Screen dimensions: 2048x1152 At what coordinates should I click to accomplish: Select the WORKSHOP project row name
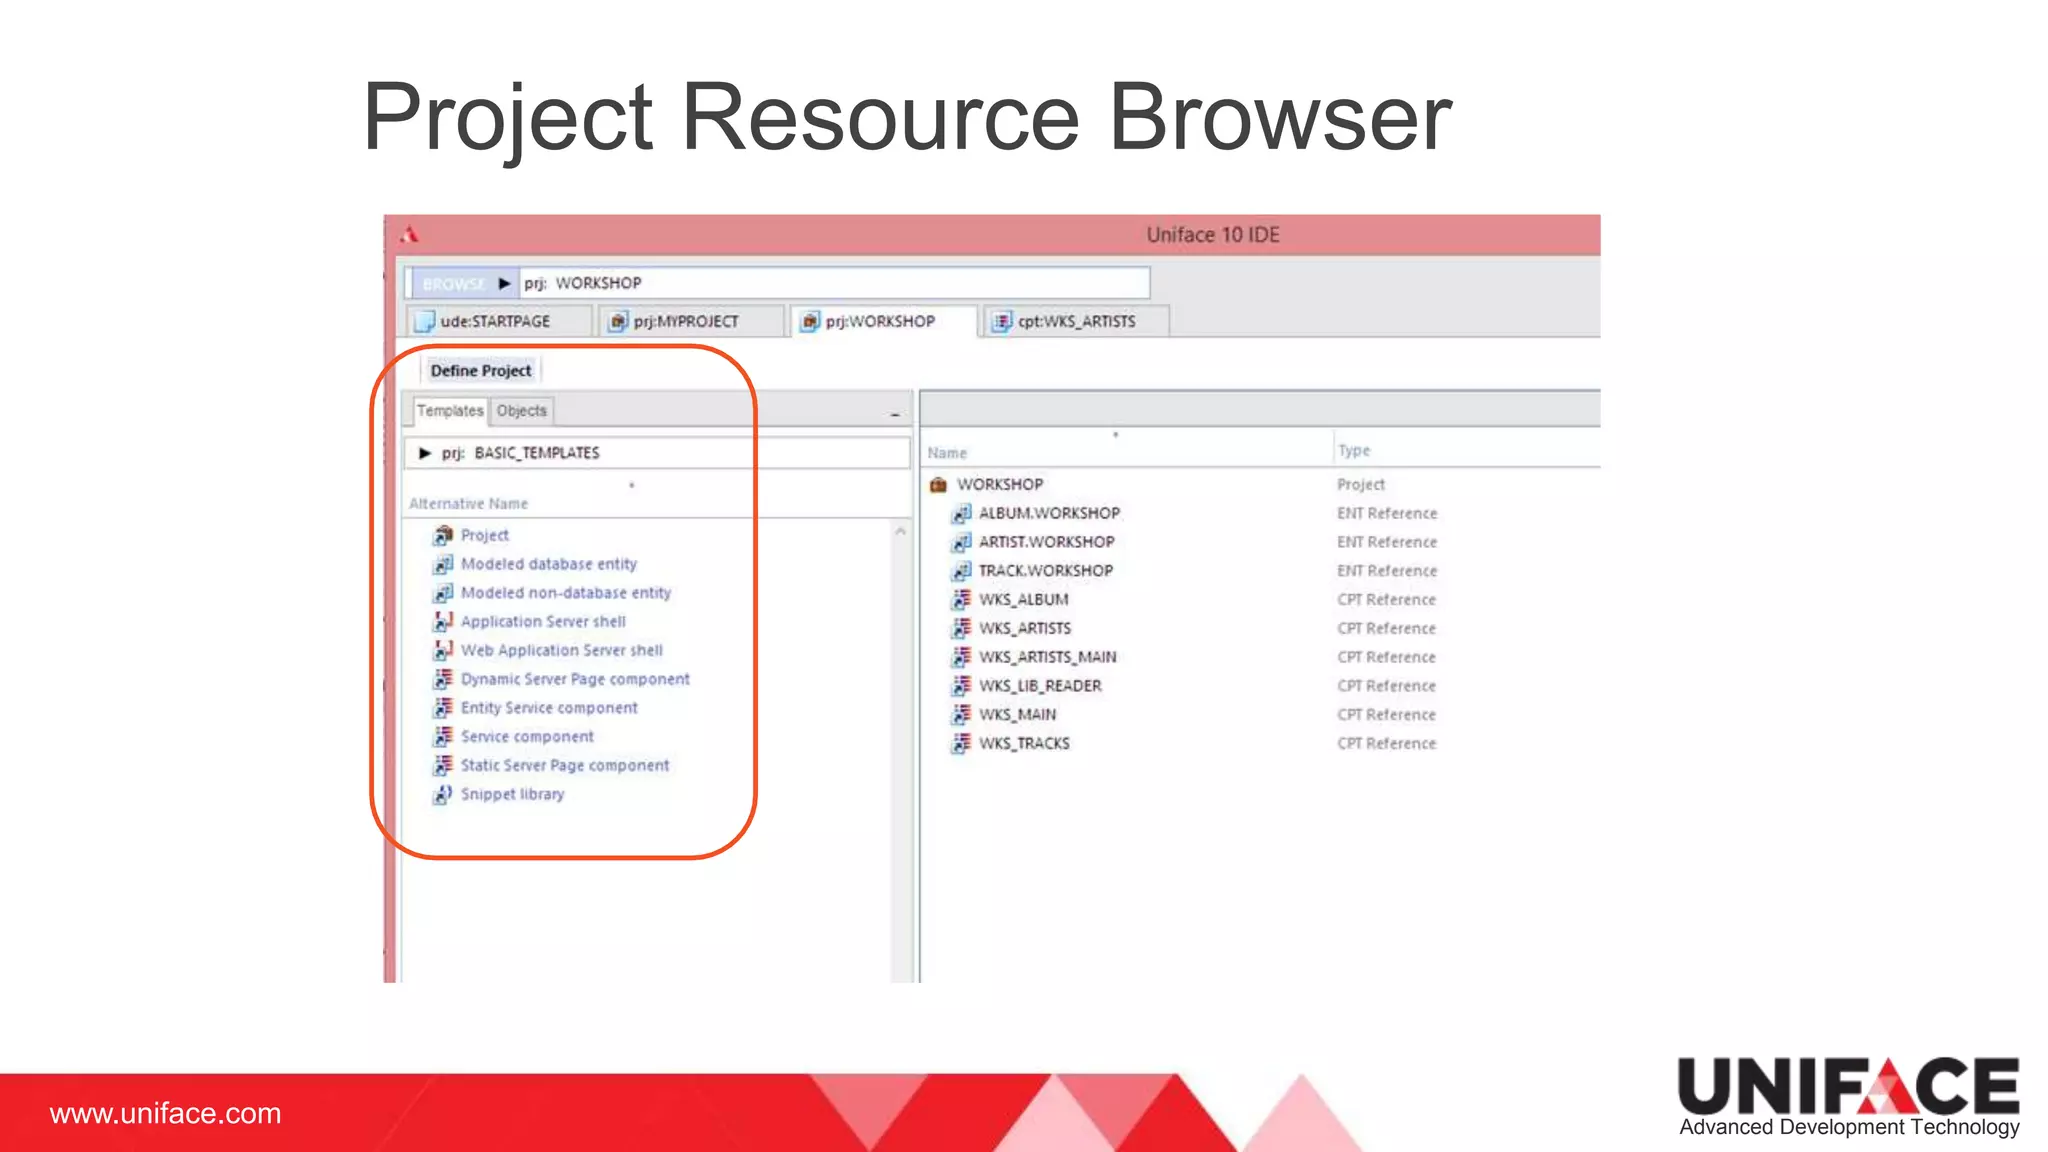[x=1000, y=485]
